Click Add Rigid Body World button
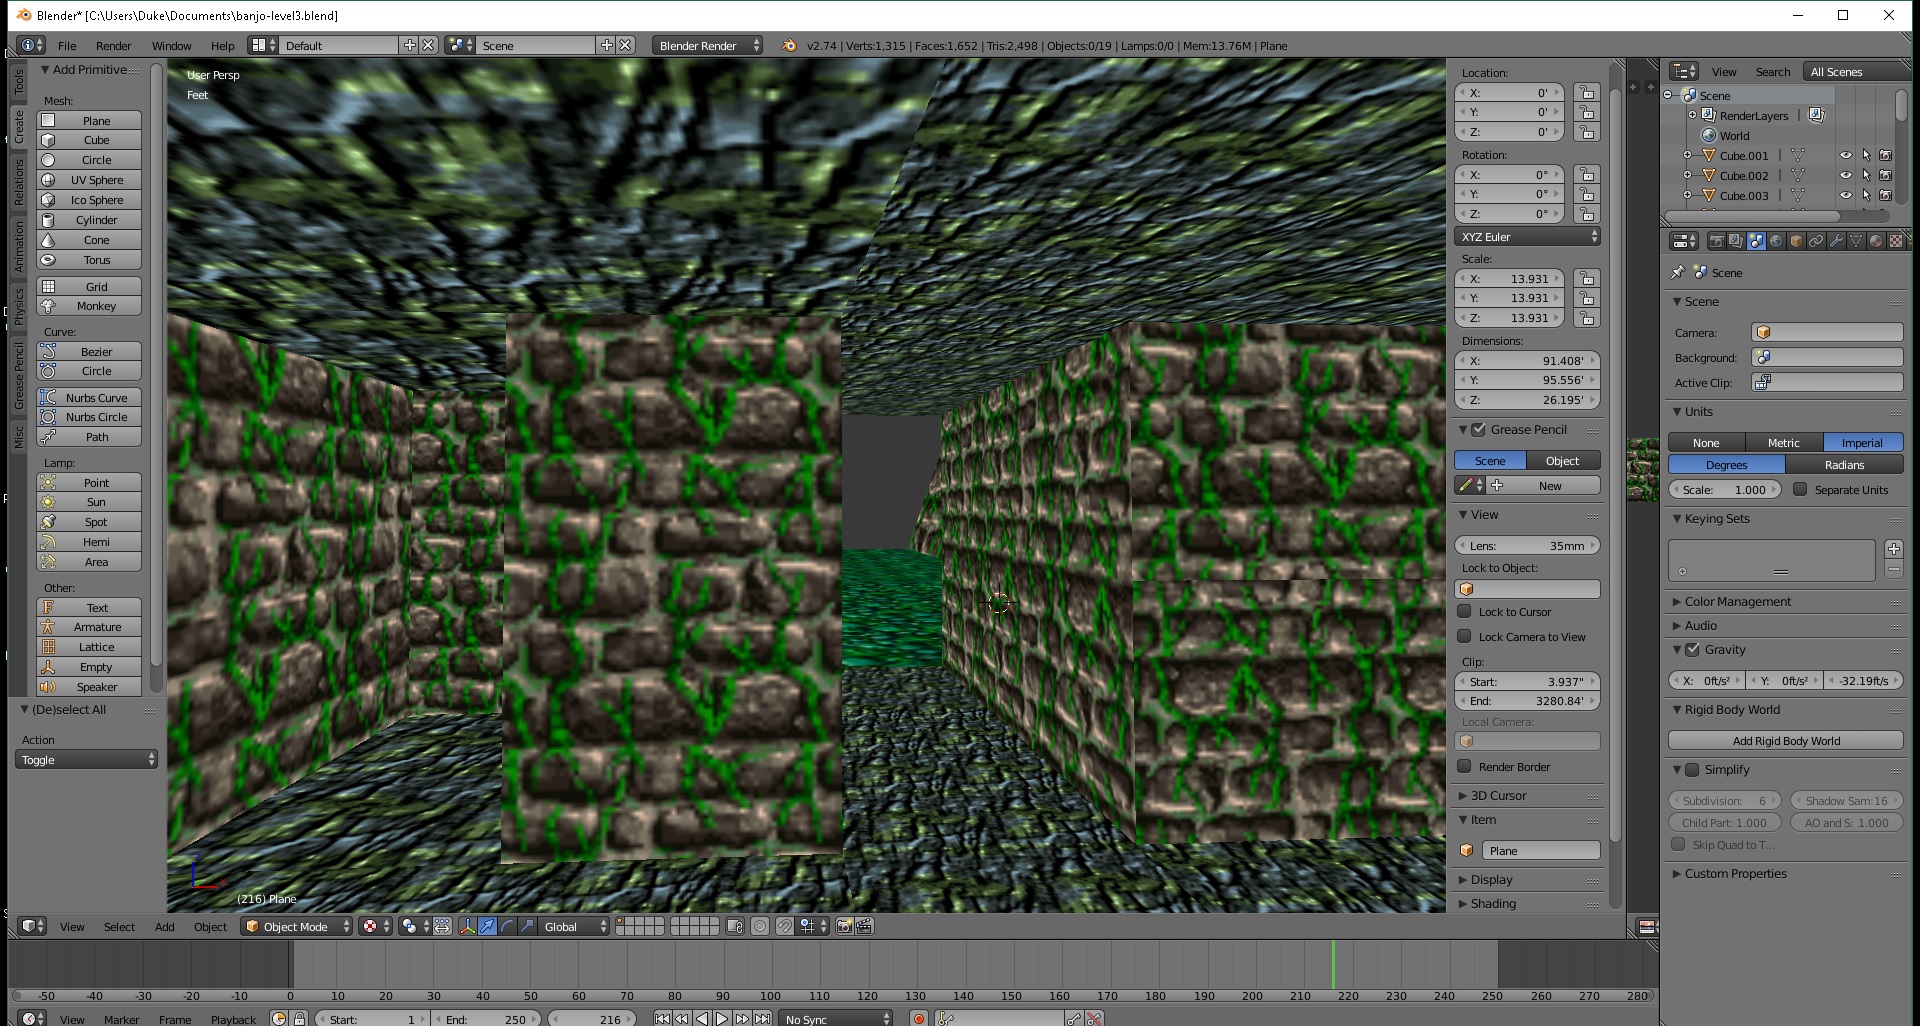Image resolution: width=1920 pixels, height=1026 pixels. 1785,741
